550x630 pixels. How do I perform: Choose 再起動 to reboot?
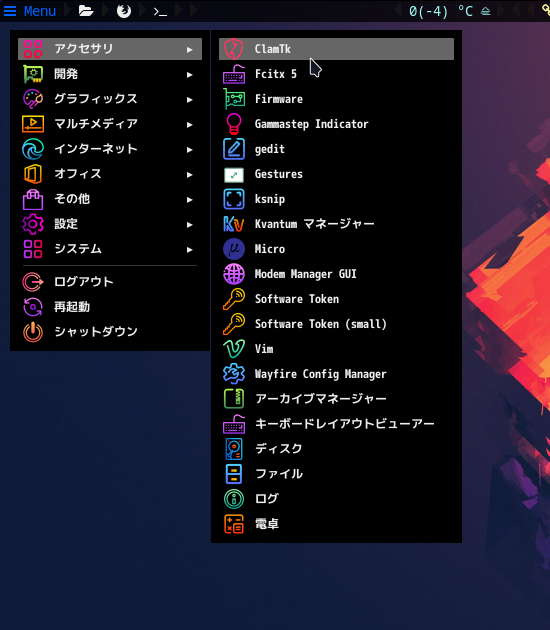tap(72, 307)
